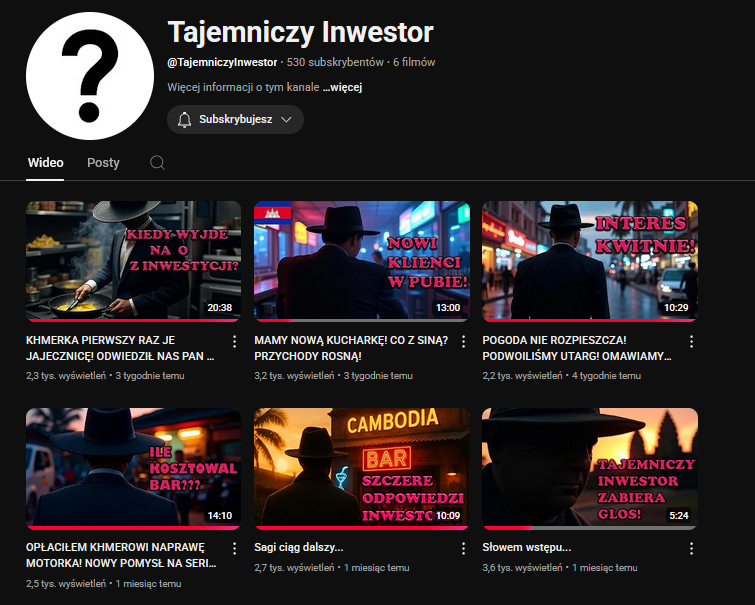Screen dimensions: 755x605
Task: Open the ILE KOSZTOWAŁ BAR thumbnail
Action: pos(133,469)
